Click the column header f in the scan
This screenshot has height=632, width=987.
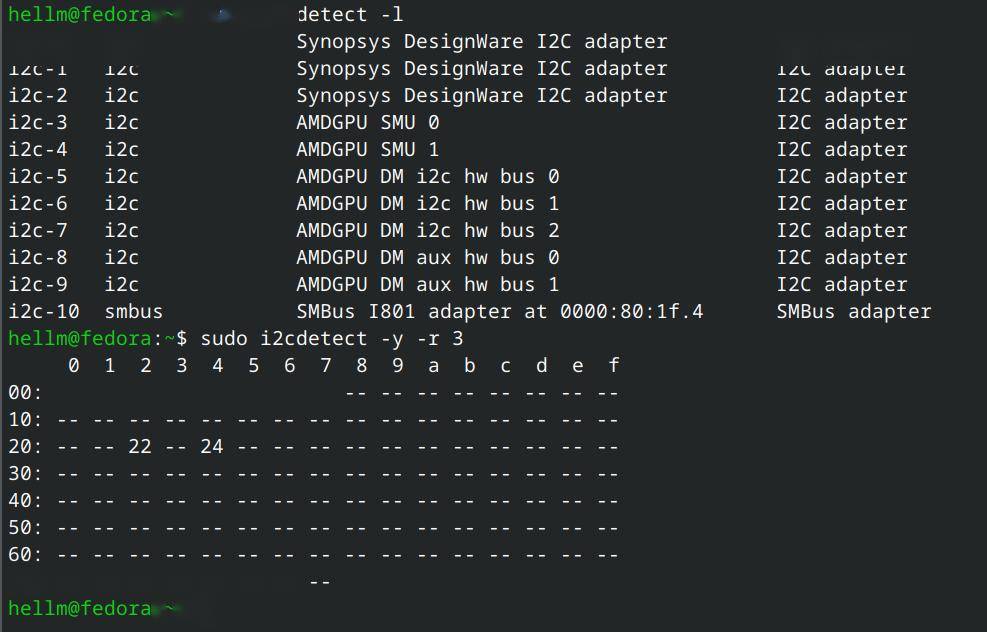click(614, 366)
